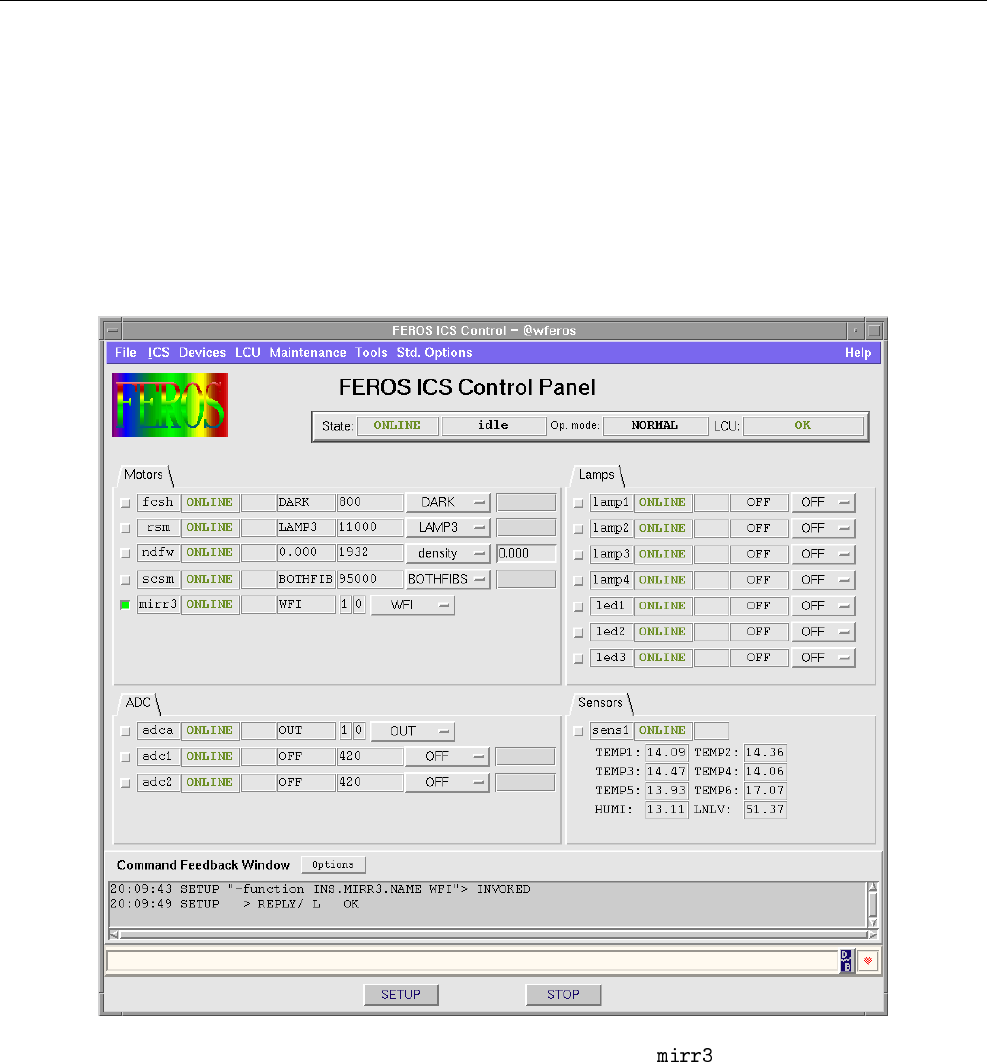This screenshot has height=1062, width=987.
Task: Select the ADC tab
Action: (x=138, y=703)
